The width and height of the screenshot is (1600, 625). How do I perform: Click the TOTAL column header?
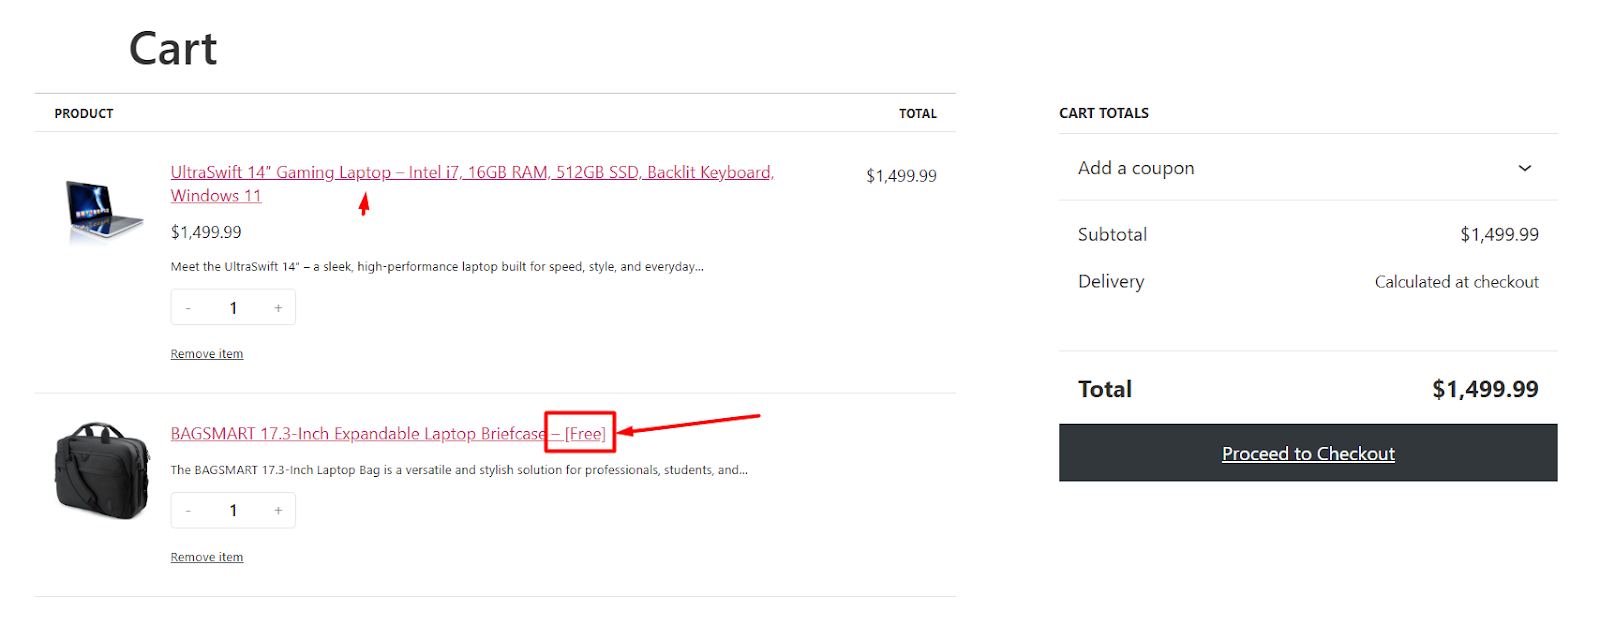[x=918, y=114]
